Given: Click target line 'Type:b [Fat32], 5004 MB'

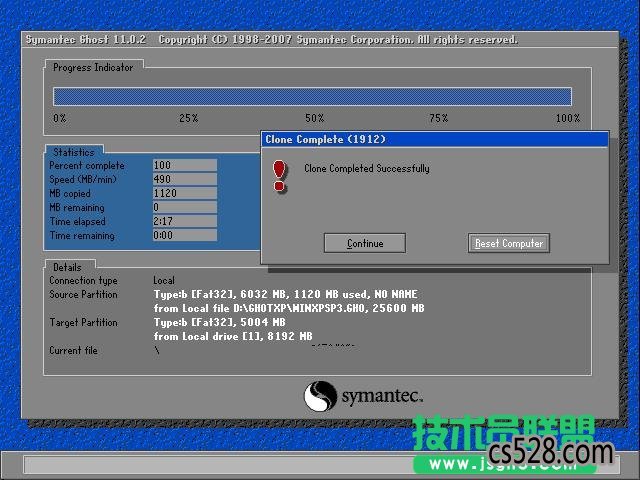Looking at the screenshot, I should (220, 322).
